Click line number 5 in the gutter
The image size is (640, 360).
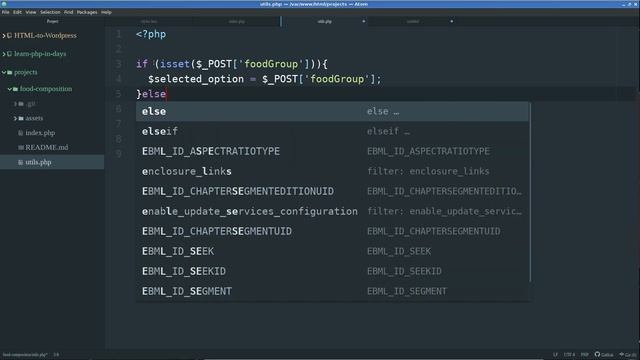pyautogui.click(x=118, y=94)
